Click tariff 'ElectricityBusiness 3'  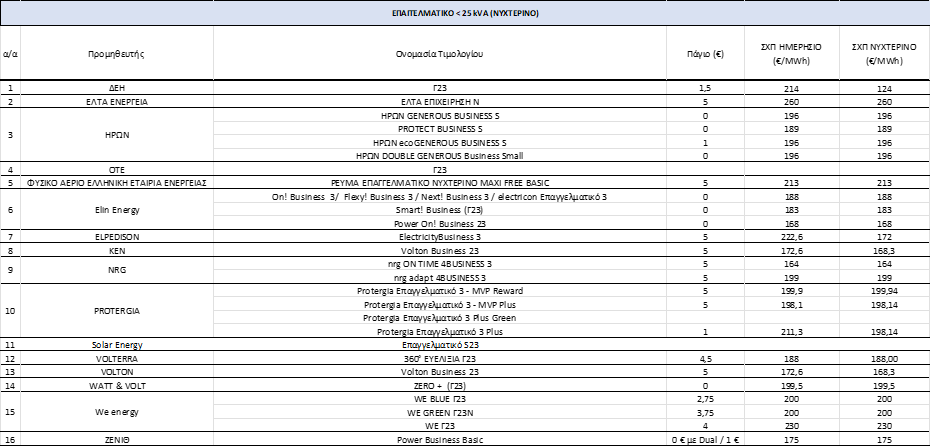(x=439, y=237)
